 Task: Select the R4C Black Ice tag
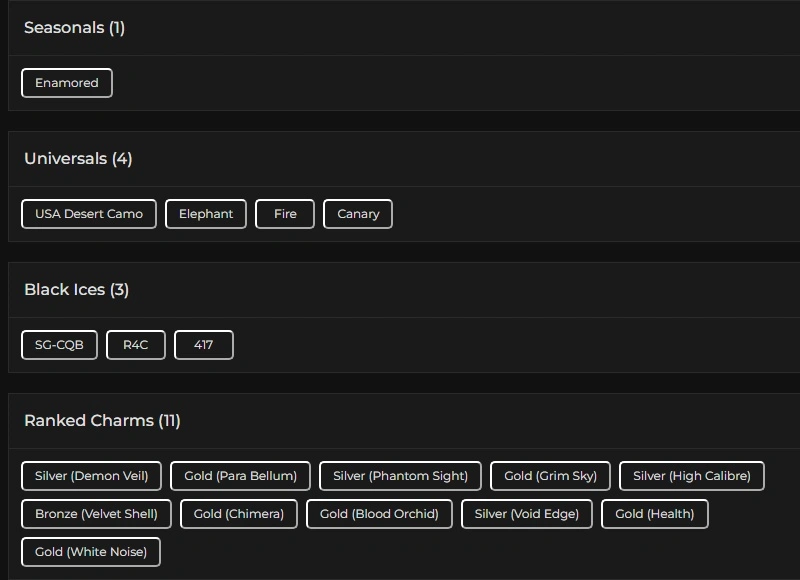135,345
